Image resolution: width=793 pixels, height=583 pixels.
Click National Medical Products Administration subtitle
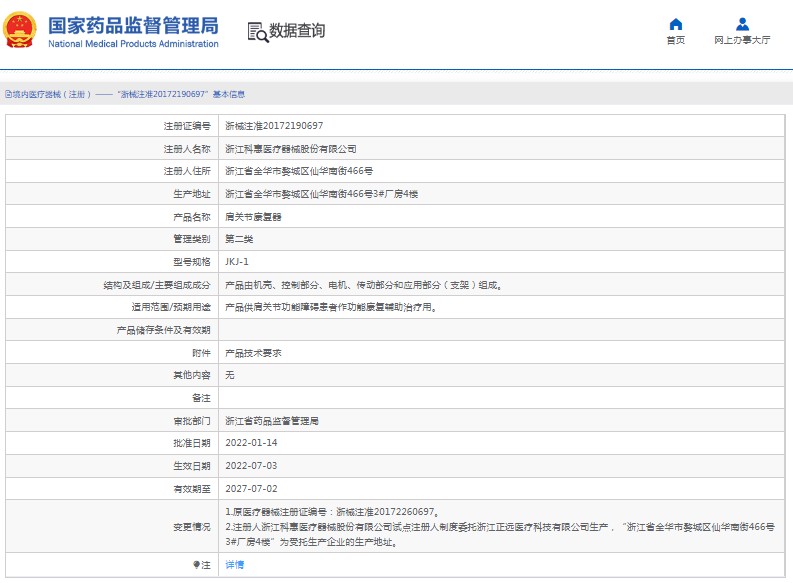pos(134,44)
